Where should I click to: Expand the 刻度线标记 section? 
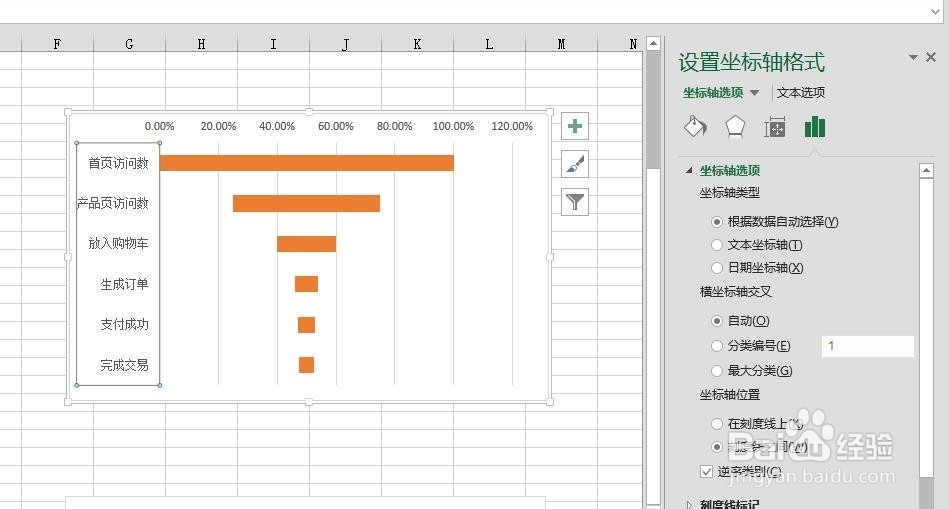(689, 504)
